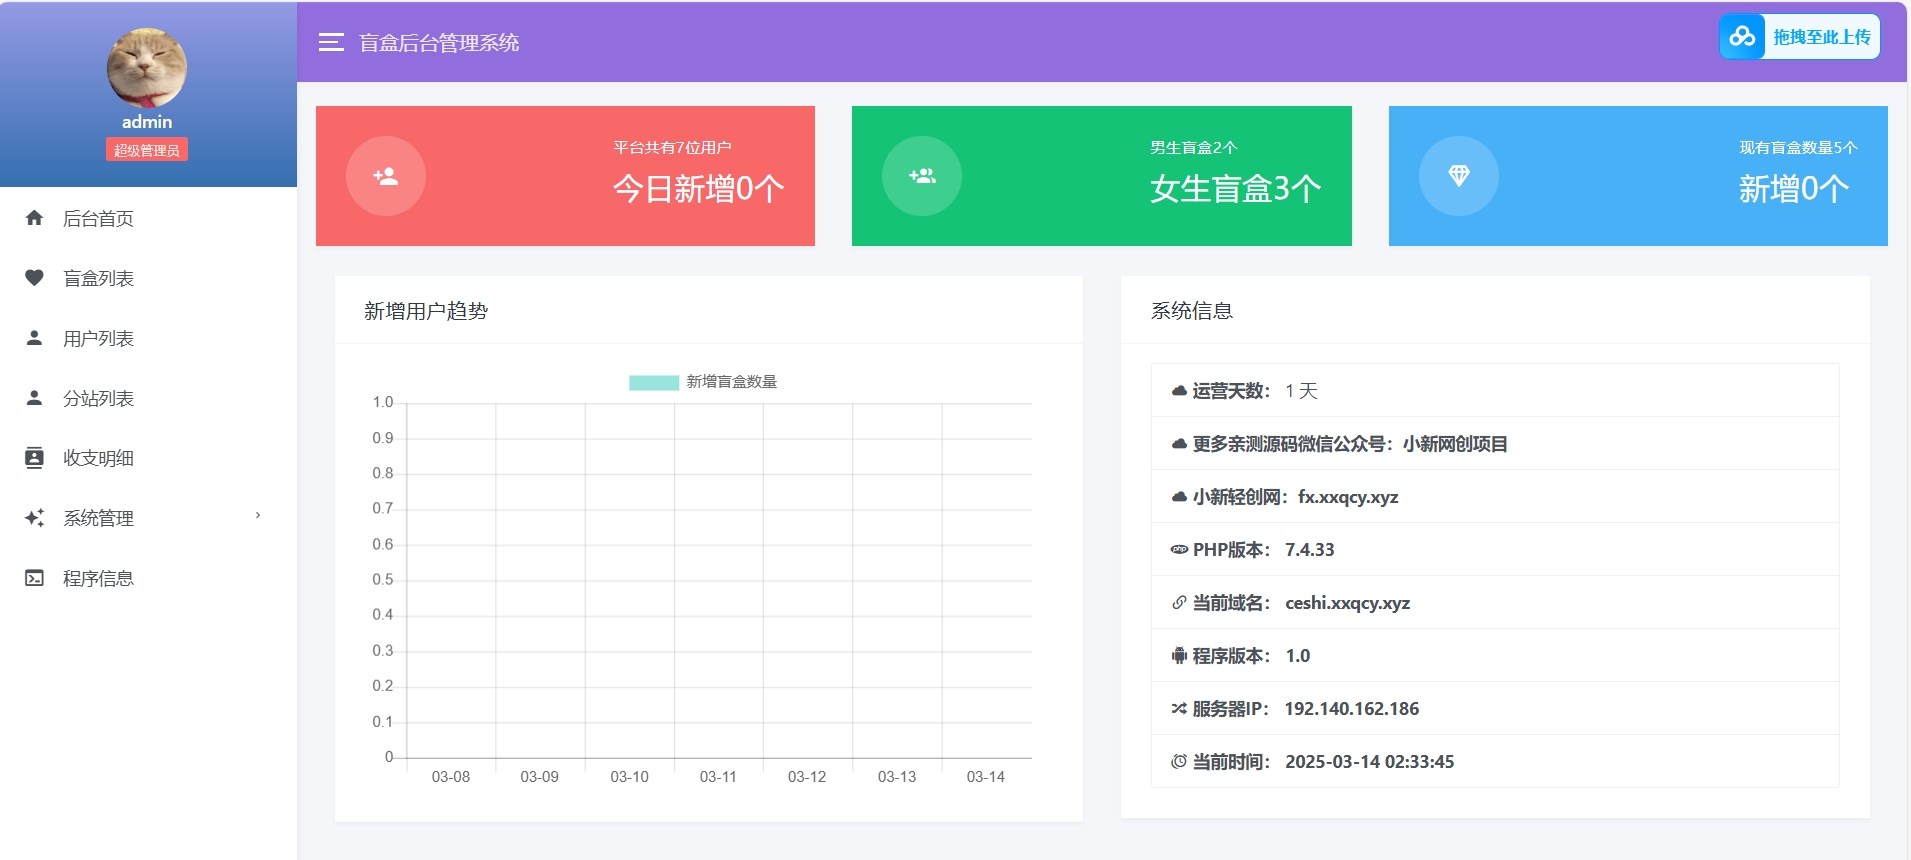This screenshot has width=1911, height=860.
Task: Click the android icon beside 程序版本
Action: [x=1179, y=656]
